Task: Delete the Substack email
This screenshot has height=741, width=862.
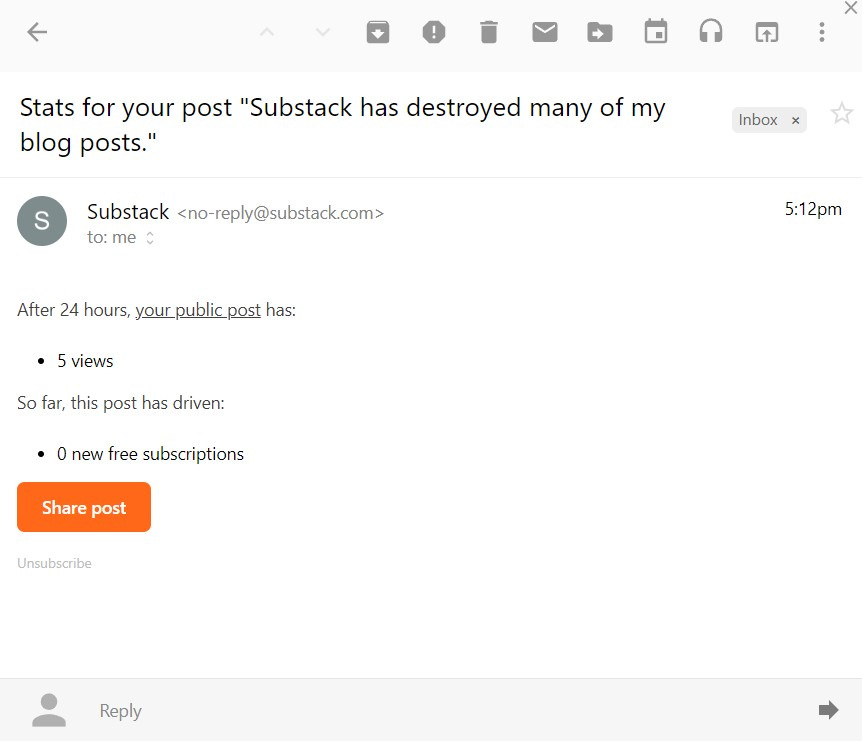Action: point(488,31)
